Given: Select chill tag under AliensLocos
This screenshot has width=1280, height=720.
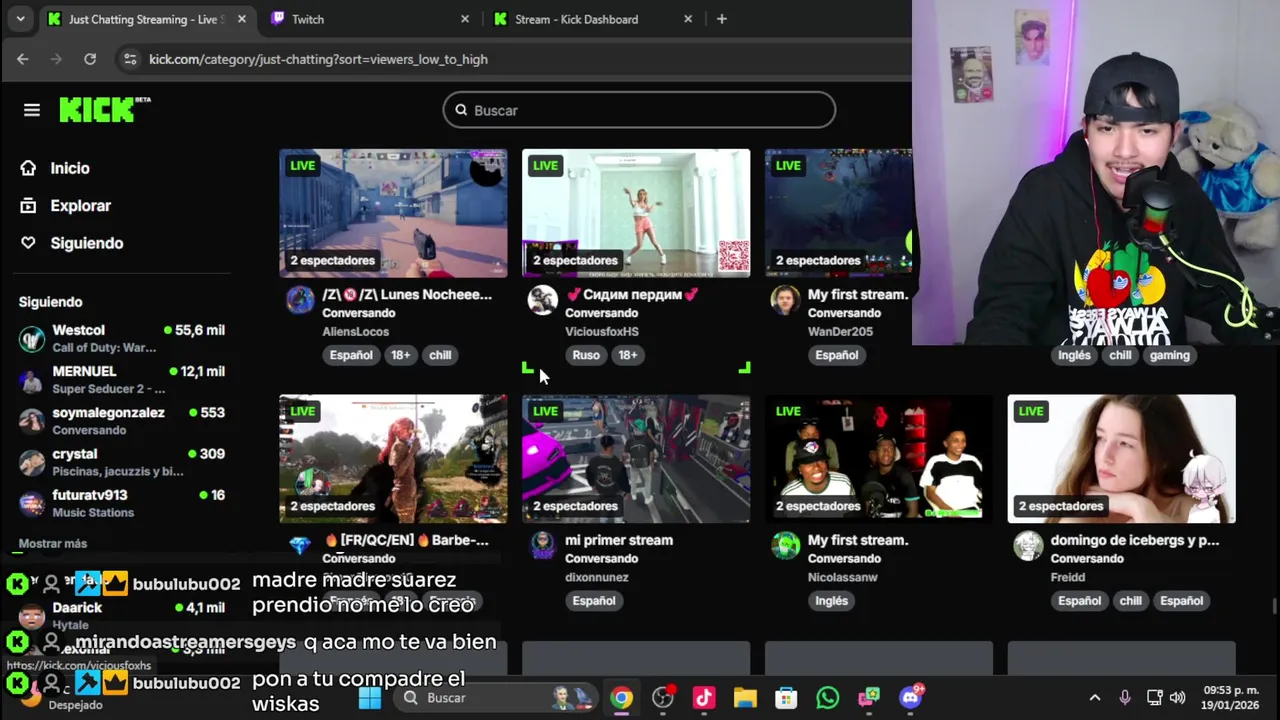Looking at the screenshot, I should pos(440,355).
